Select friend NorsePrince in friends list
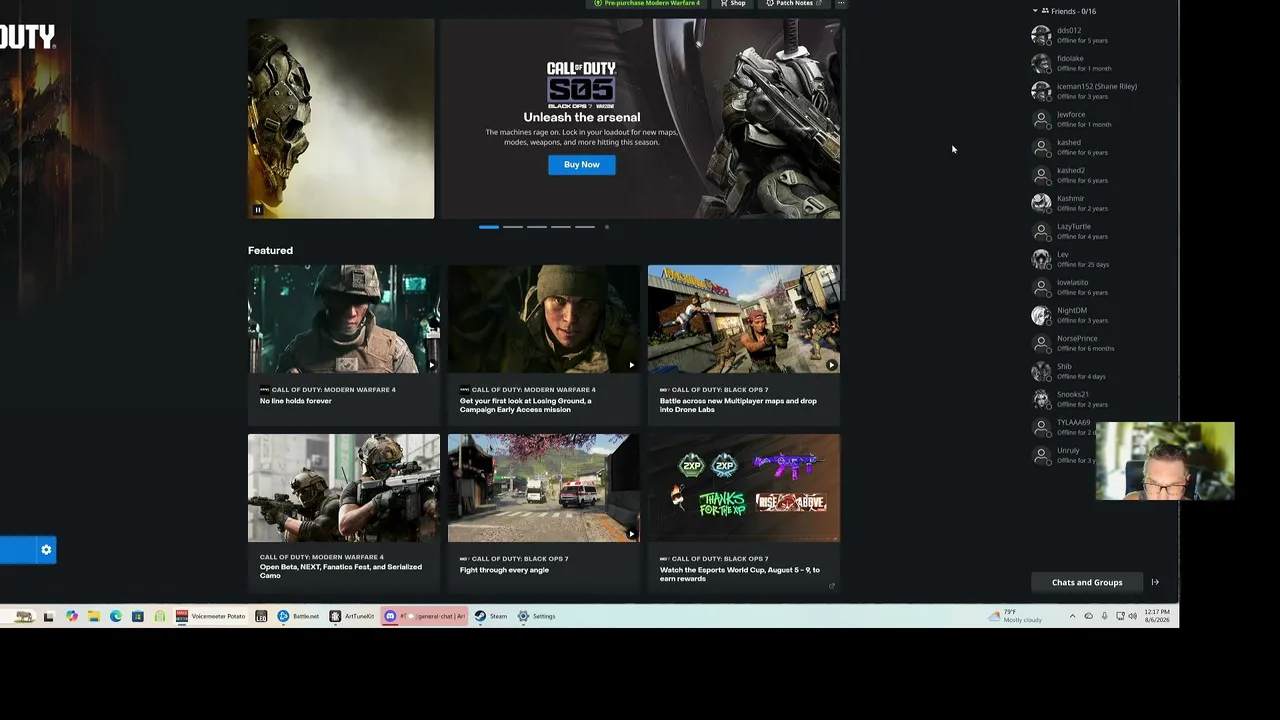Screen dimensions: 1280x720 [1085, 343]
